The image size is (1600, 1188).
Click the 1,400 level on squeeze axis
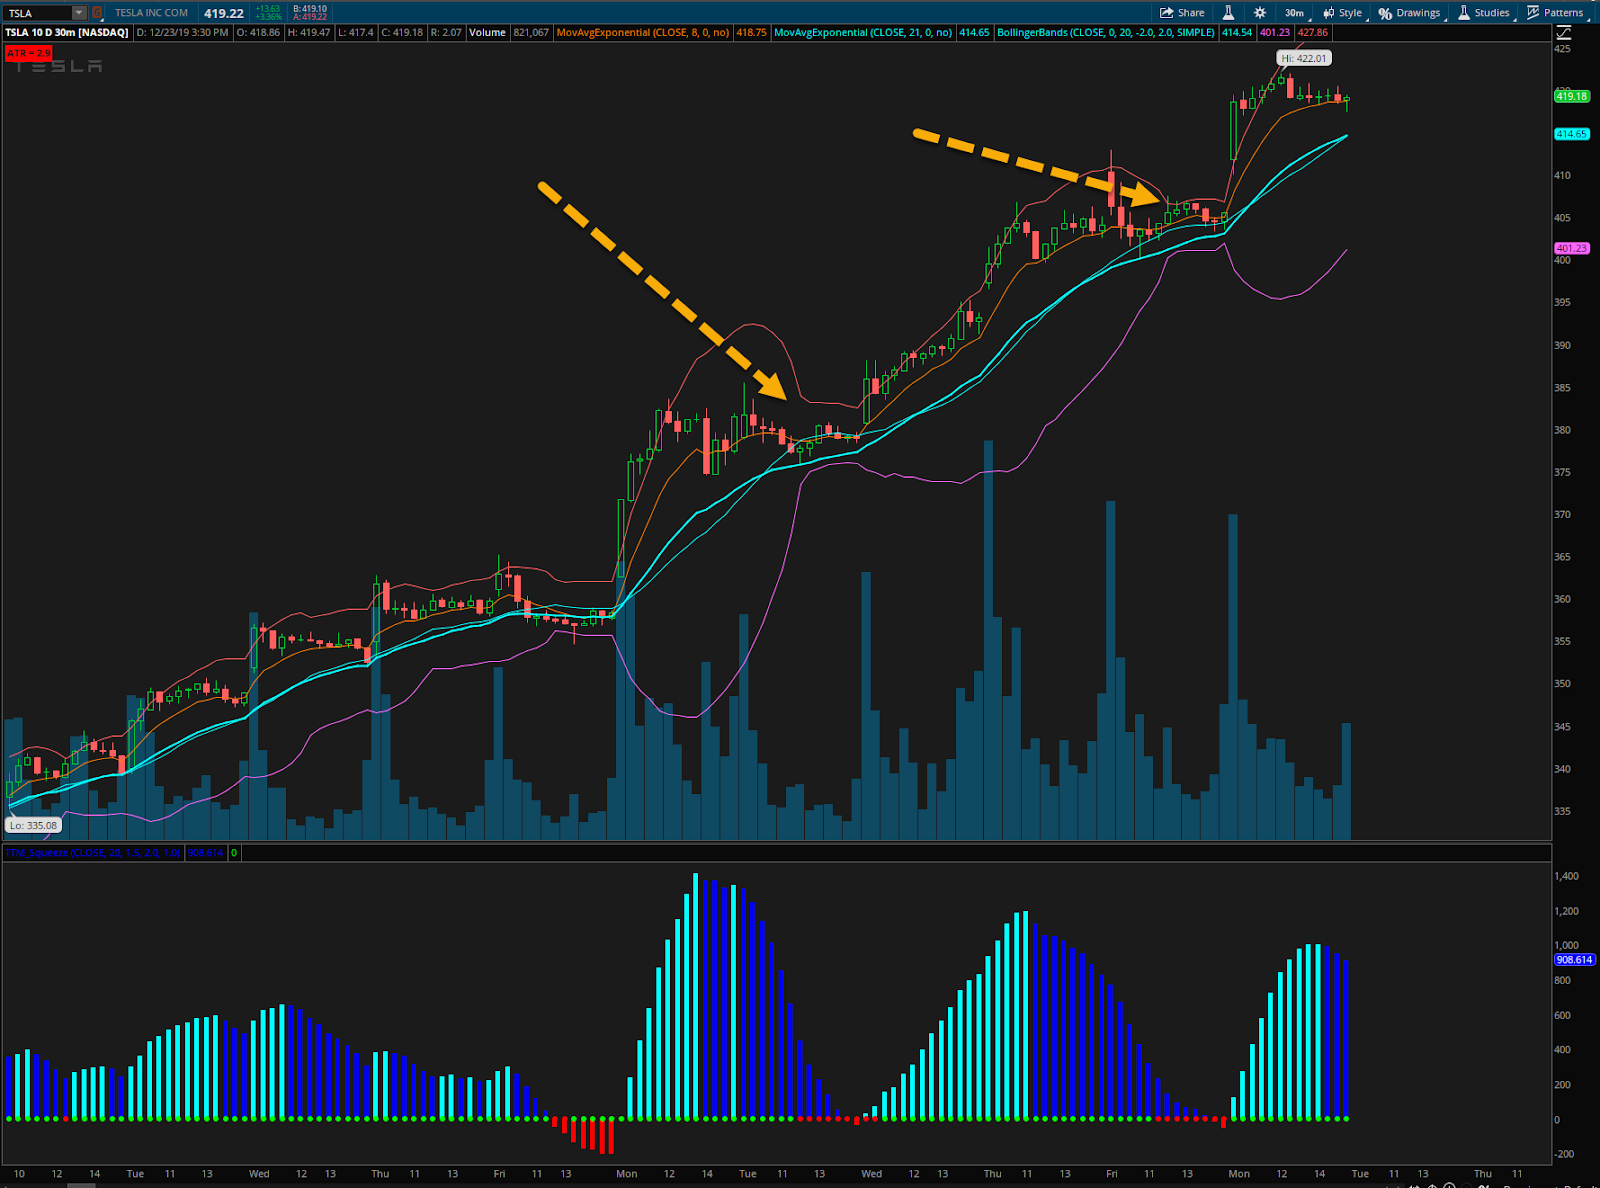(x=1566, y=876)
